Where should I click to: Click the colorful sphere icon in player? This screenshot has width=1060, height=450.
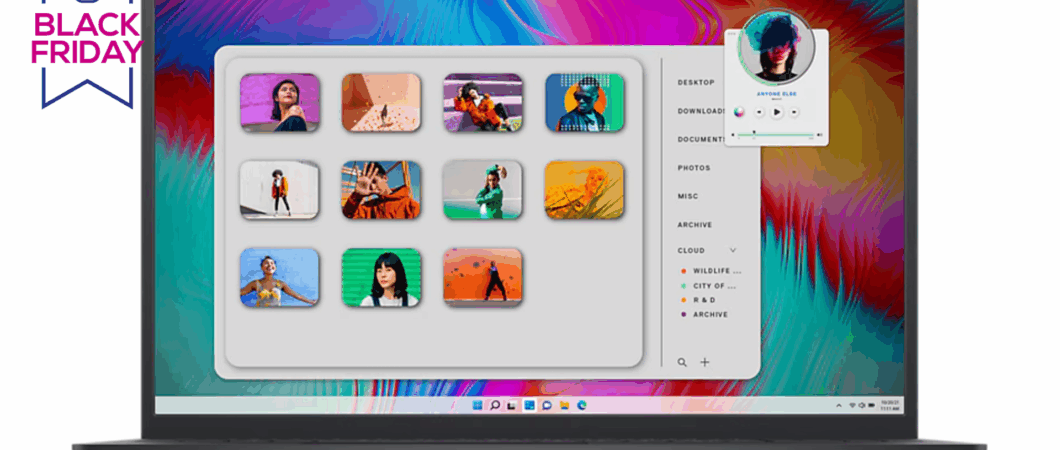[x=739, y=112]
